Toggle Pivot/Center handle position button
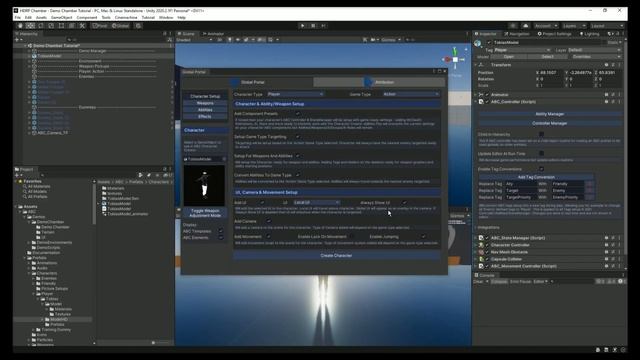Viewport: 640px width, 360px height. click(100, 26)
